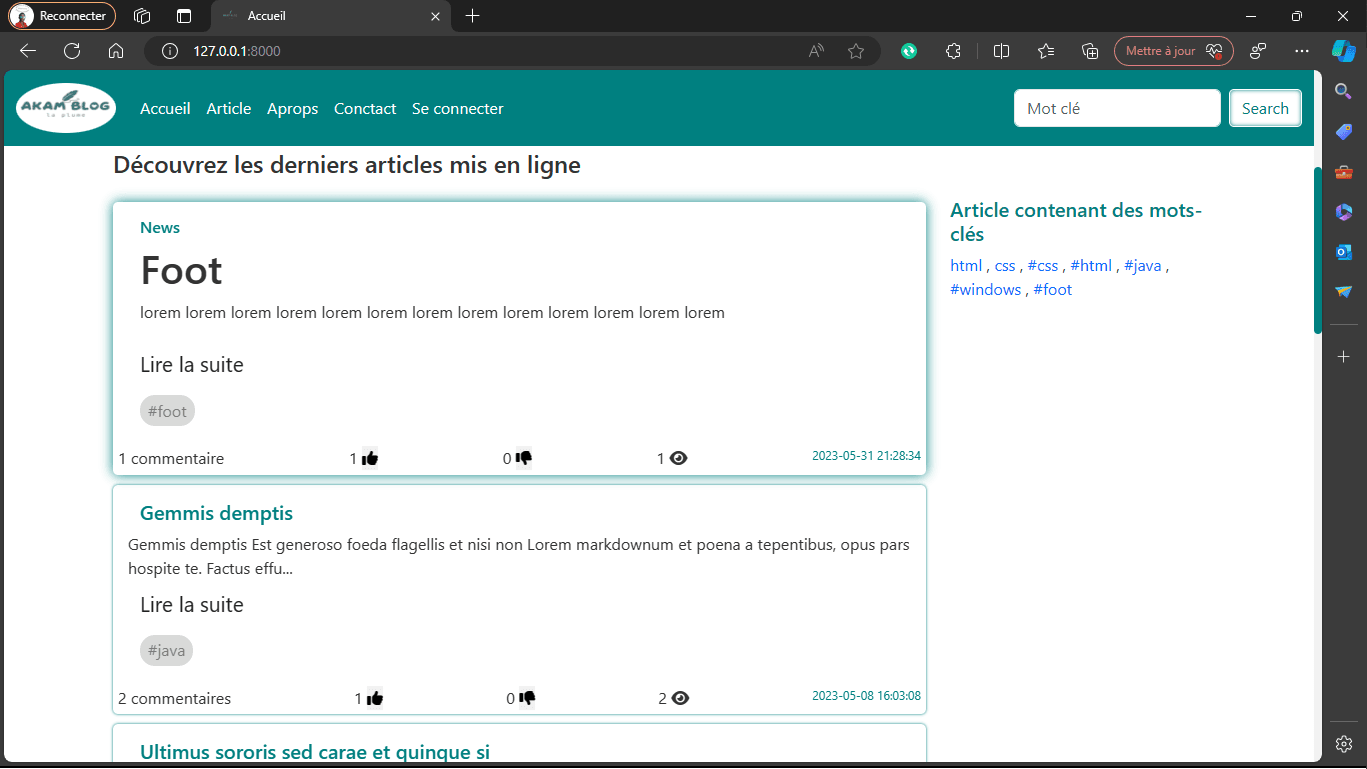The width and height of the screenshot is (1367, 769).
Task: Open Copilot in the sidebar
Action: tap(1343, 51)
